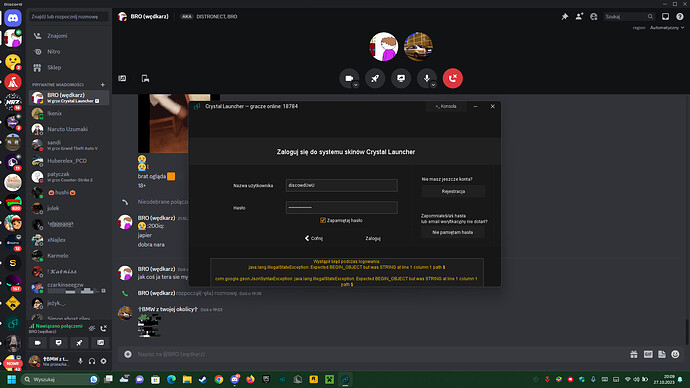Screen dimensions: 690x388
Task: Click Nazwa użytkownika input field
Action: [341, 185]
